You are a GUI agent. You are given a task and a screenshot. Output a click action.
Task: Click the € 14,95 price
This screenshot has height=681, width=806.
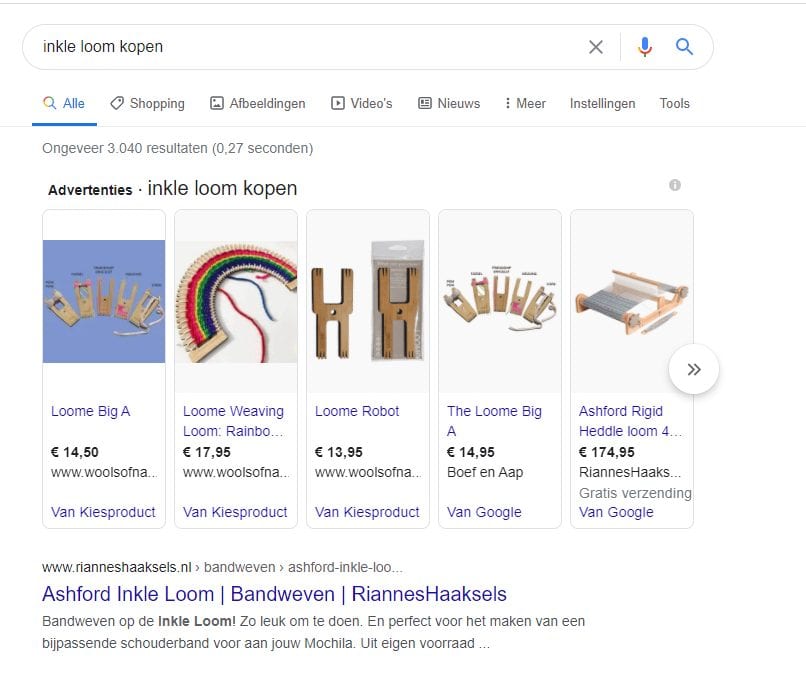[x=471, y=452]
